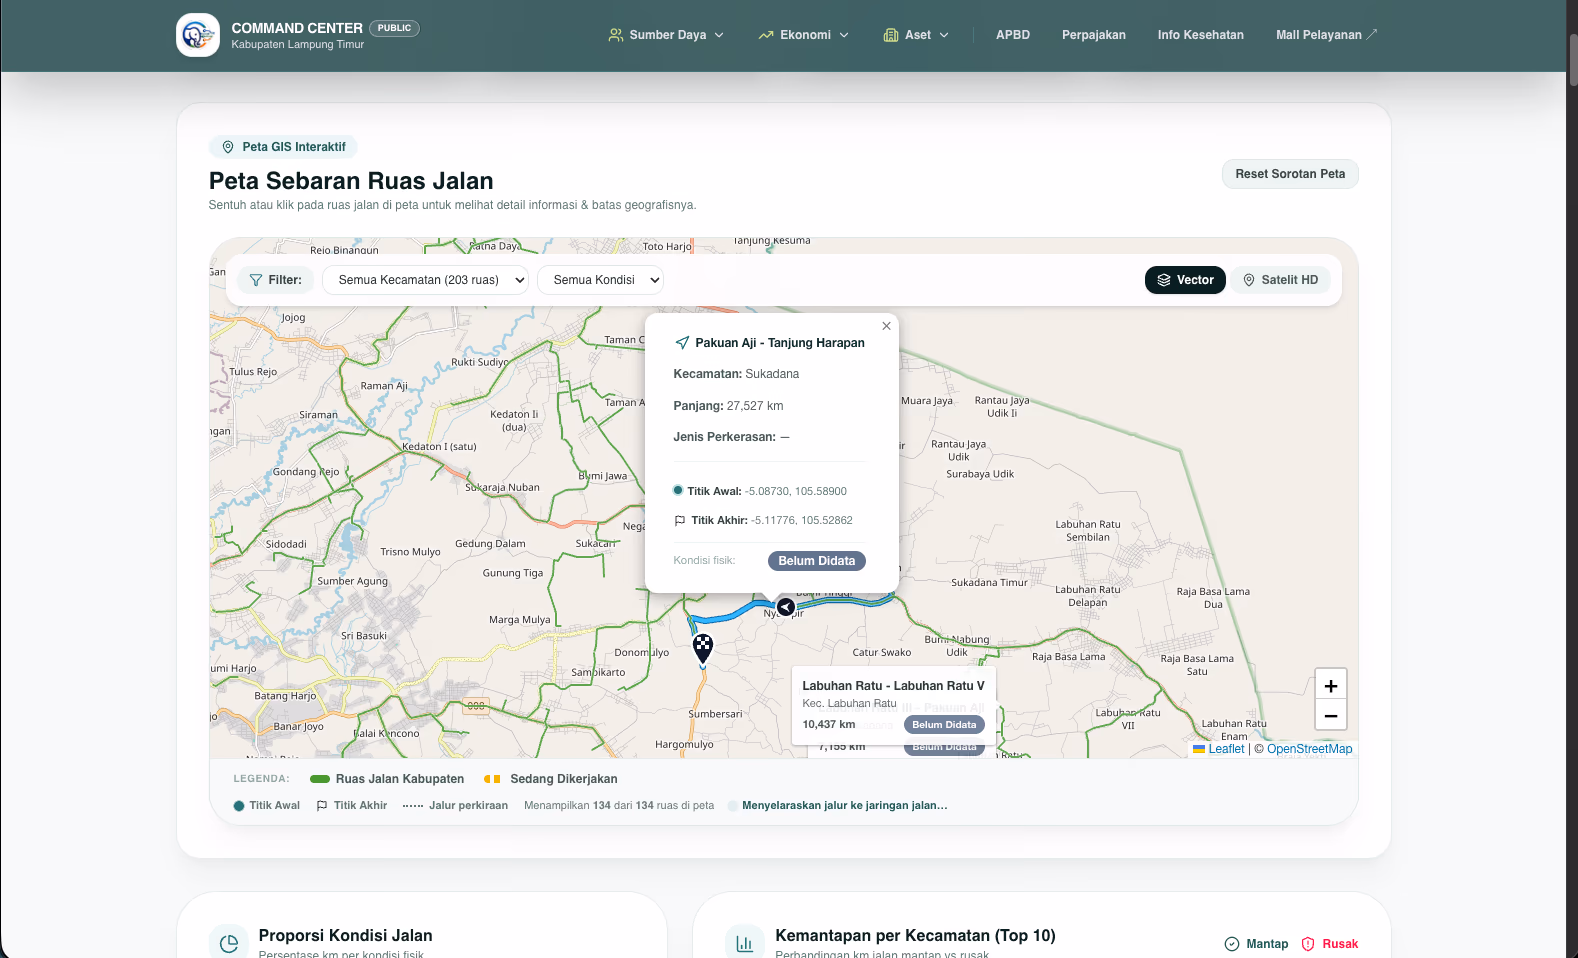Click the Titik Akhir flag icon in popup
Screen dimensions: 1578x958
coord(680,520)
